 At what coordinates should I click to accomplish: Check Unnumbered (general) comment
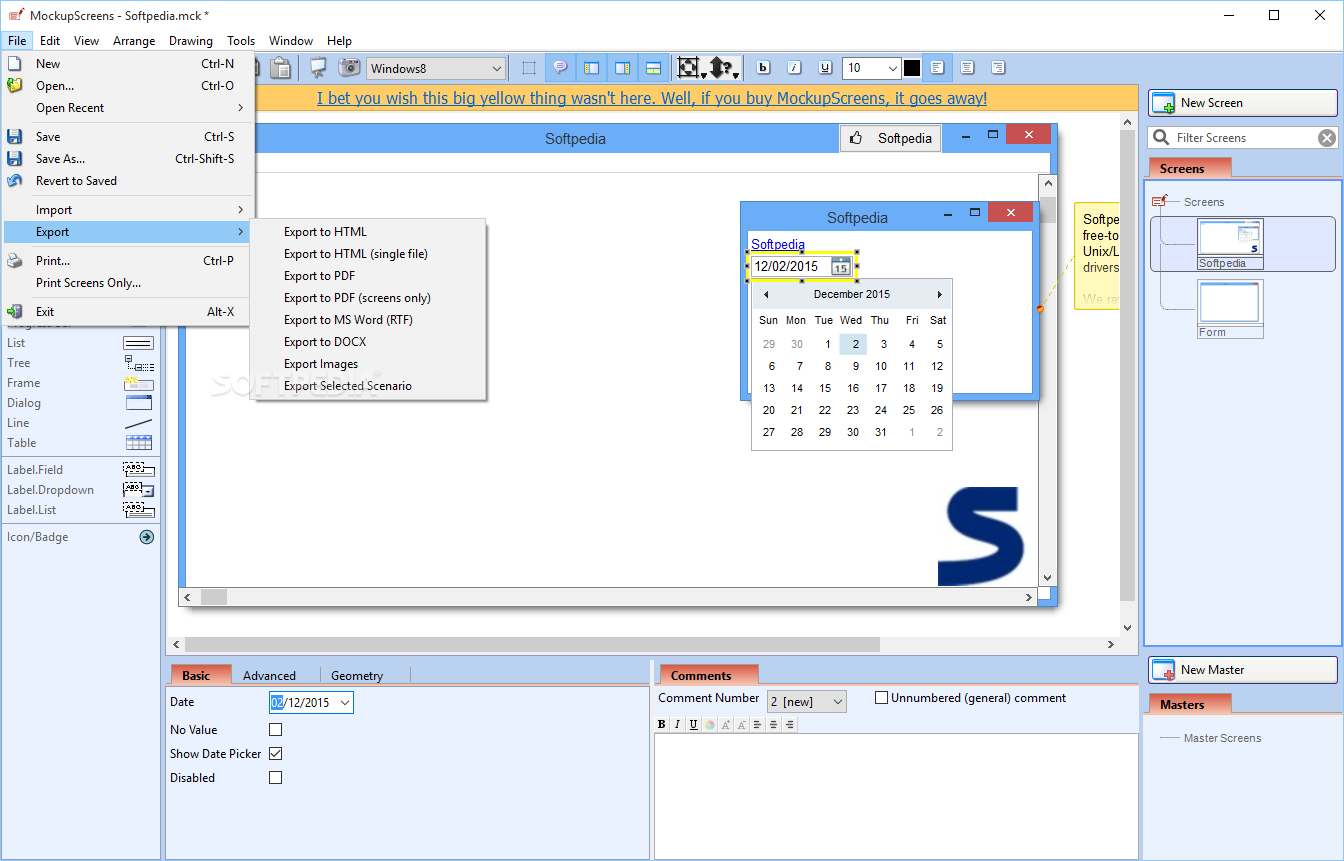[881, 698]
